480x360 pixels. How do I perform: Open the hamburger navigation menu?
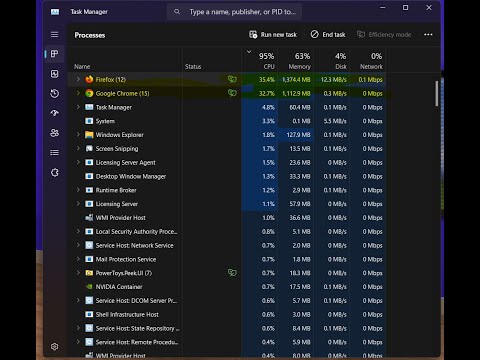54,35
